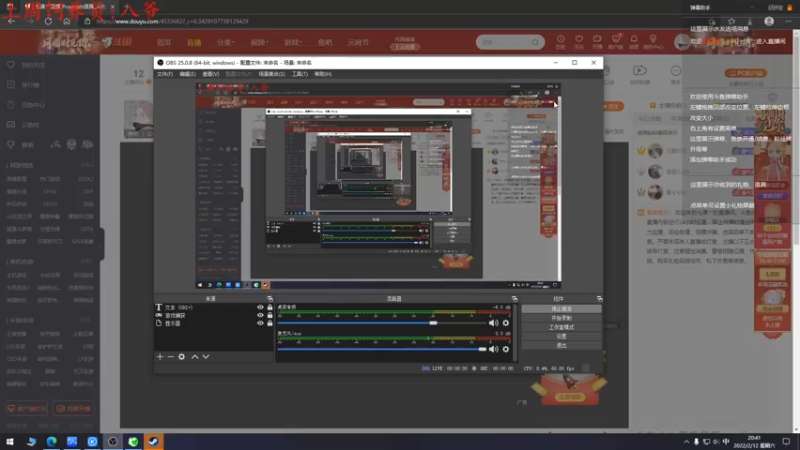
Task: Open the Windows Start menu
Action: pos(10,441)
